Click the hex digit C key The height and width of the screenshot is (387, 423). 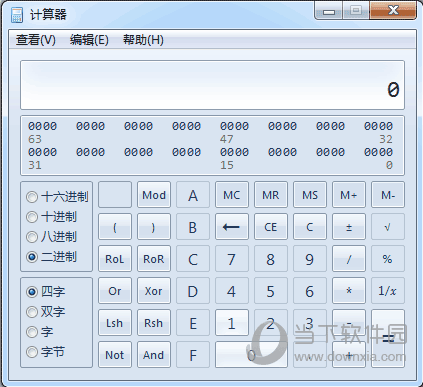[x=193, y=259]
